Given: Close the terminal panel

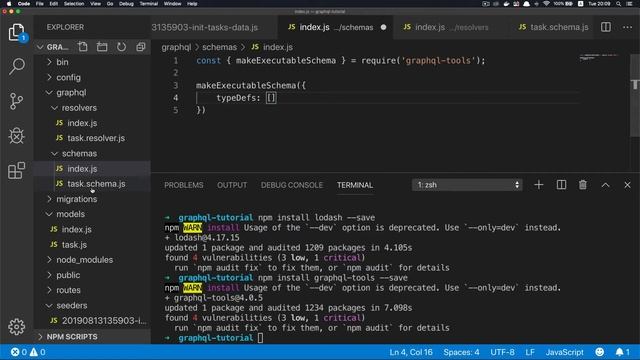Looking at the screenshot, I should pyautogui.click(x=627, y=185).
